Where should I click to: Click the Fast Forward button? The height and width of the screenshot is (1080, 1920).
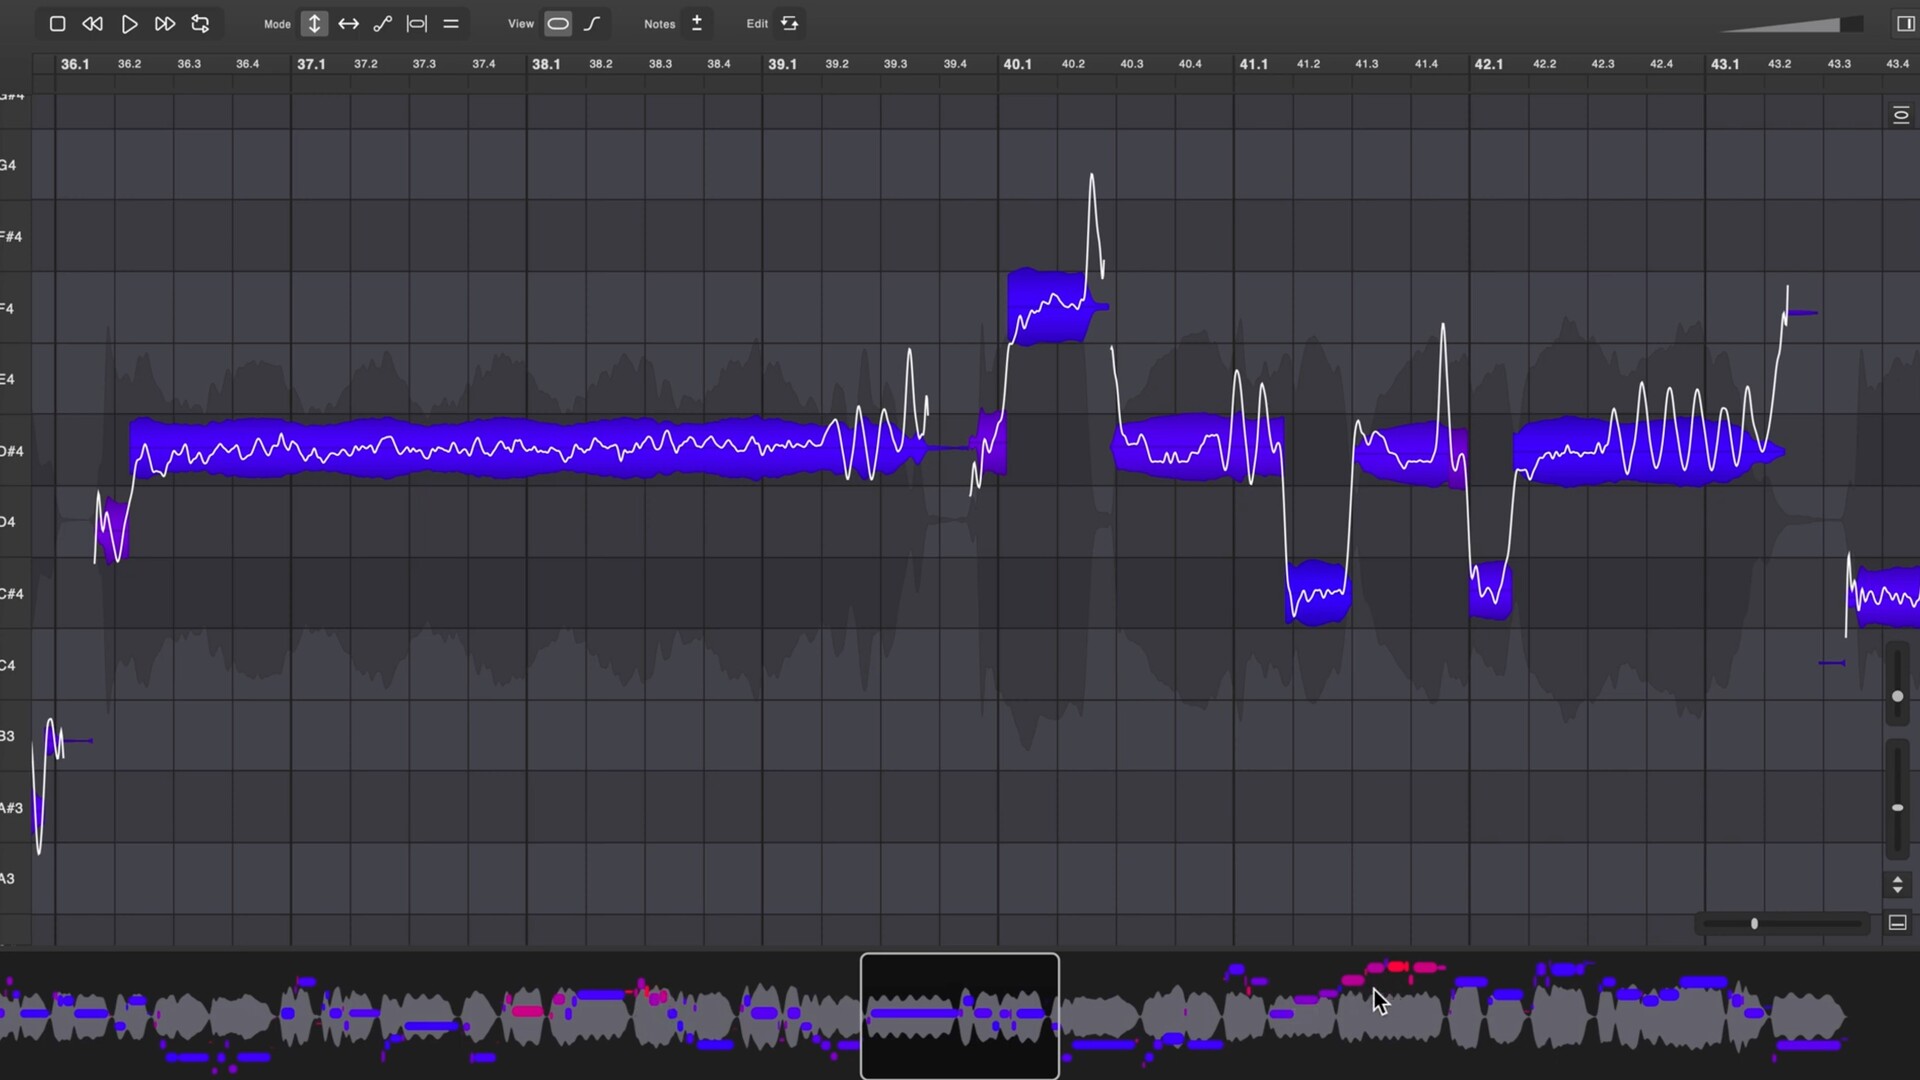(165, 23)
